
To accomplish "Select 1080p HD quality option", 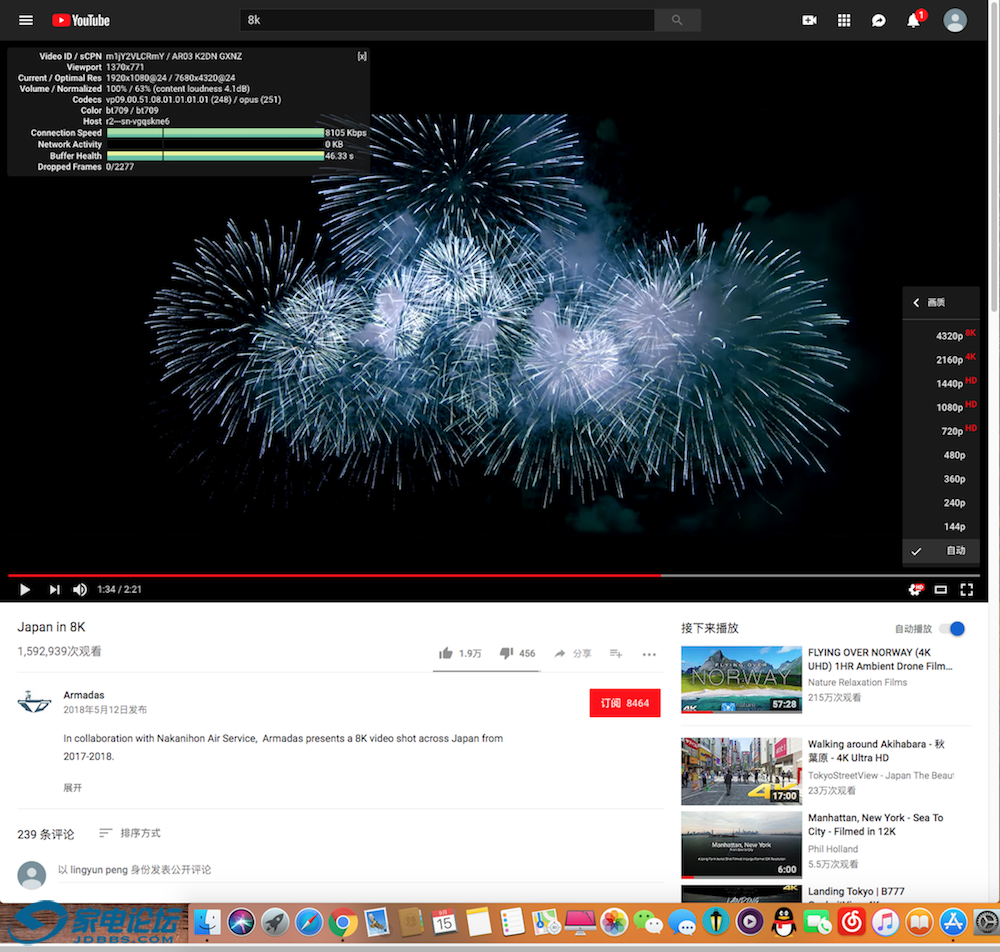I will [x=950, y=407].
